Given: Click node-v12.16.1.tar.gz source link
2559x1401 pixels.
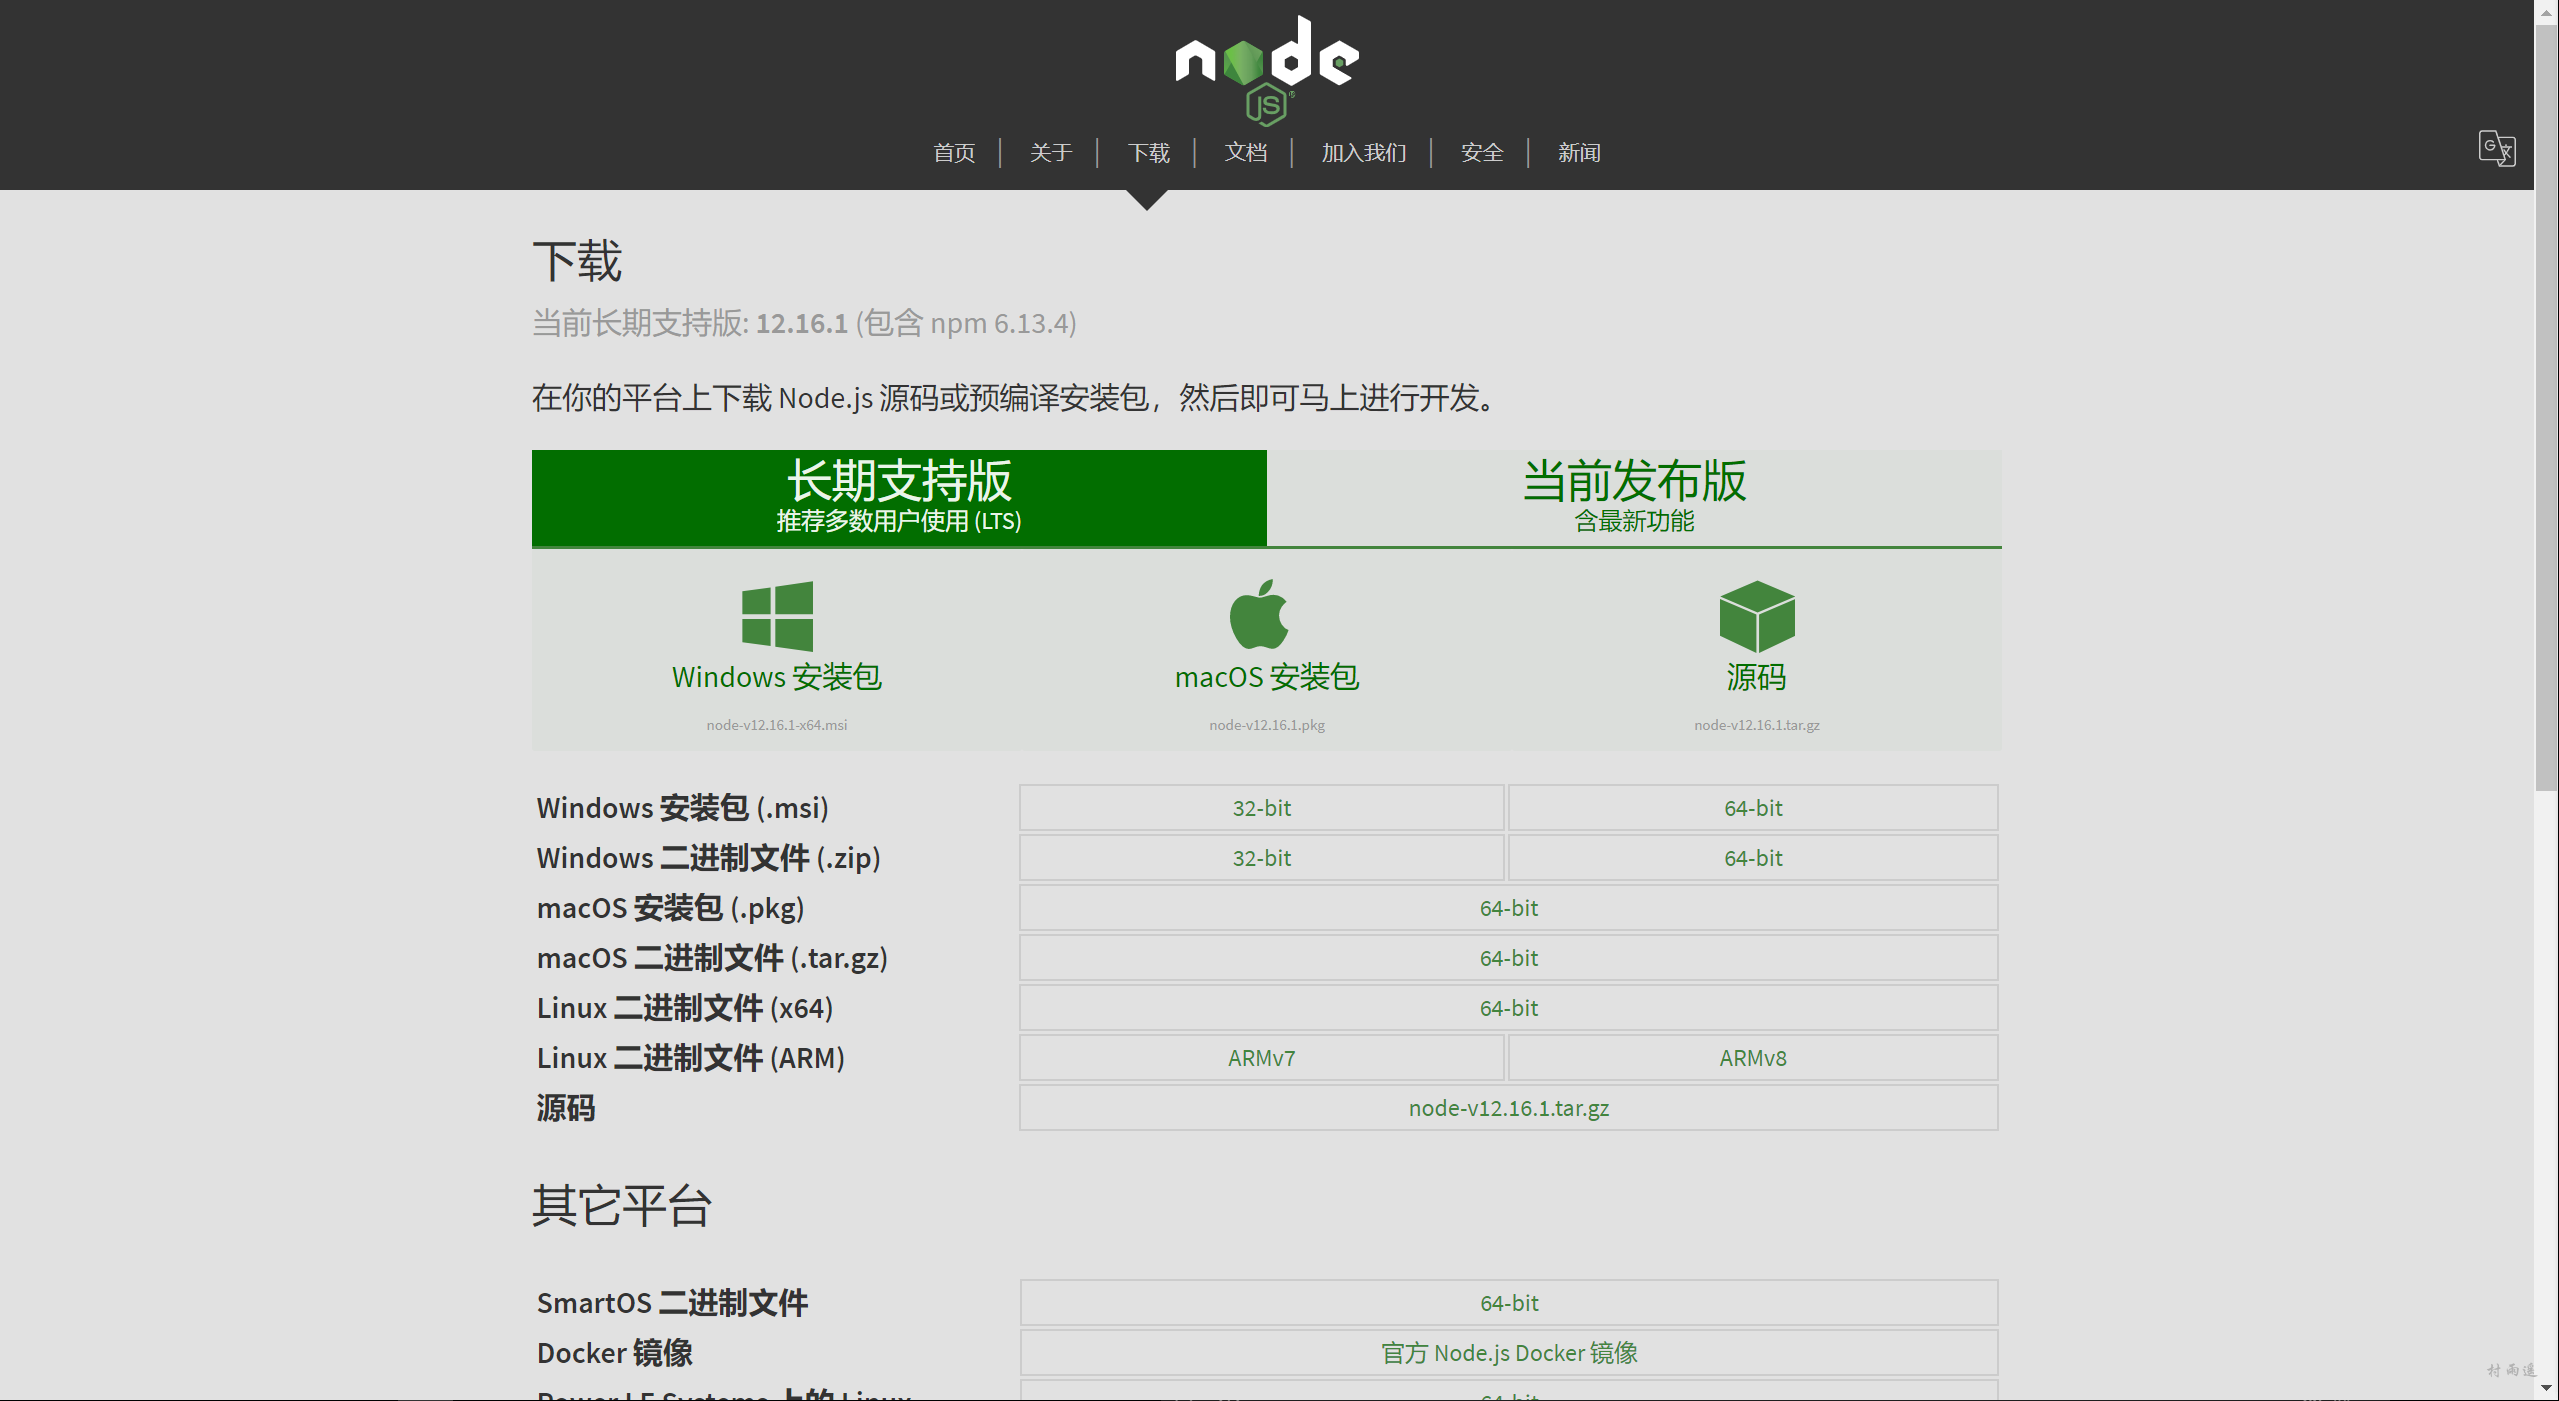Looking at the screenshot, I should point(1508,1108).
